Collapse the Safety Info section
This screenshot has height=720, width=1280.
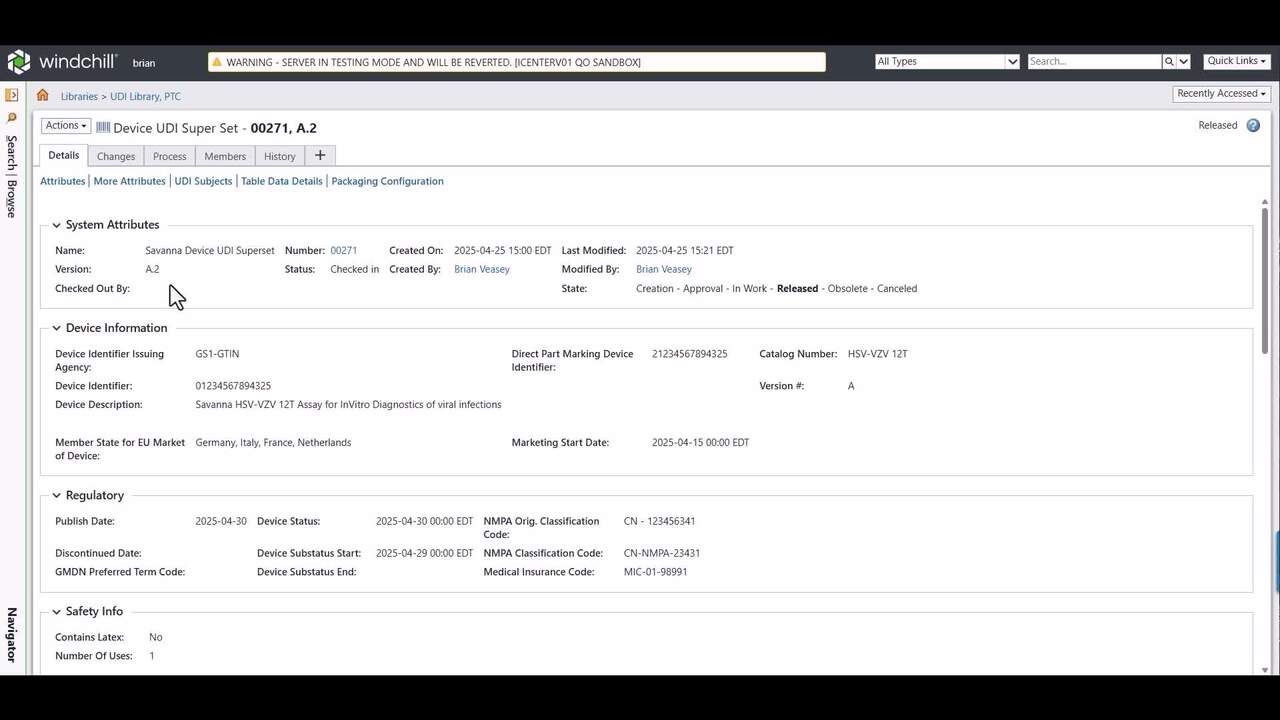point(56,612)
